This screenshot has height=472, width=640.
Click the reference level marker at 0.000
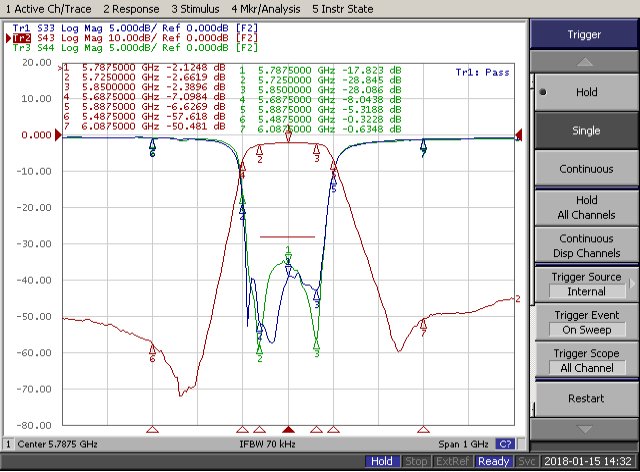pos(58,135)
